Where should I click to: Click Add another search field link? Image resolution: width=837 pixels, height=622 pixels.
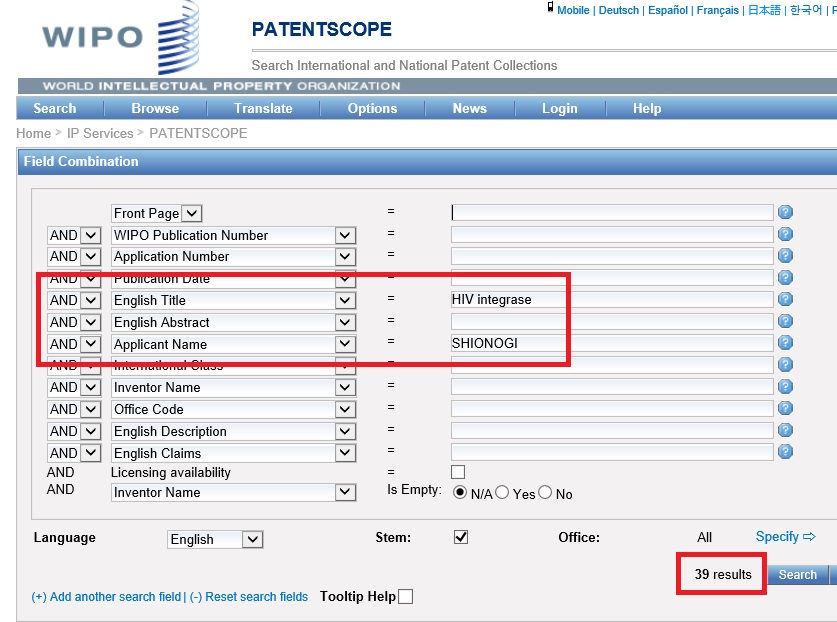point(106,596)
